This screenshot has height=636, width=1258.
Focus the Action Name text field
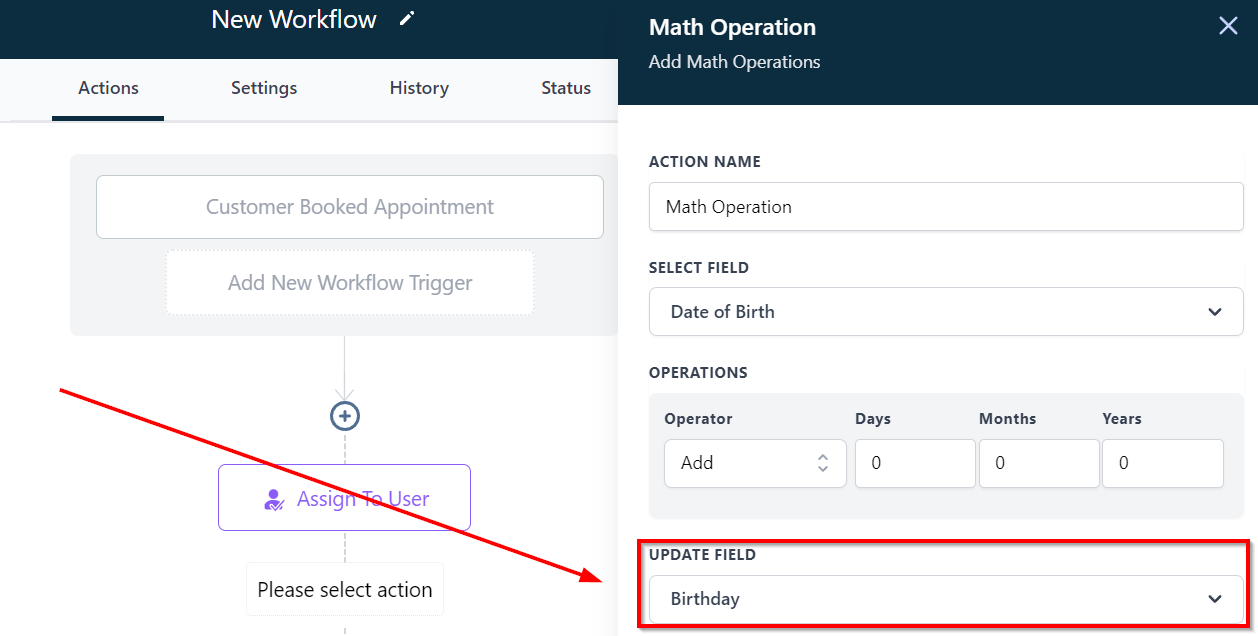(x=946, y=207)
